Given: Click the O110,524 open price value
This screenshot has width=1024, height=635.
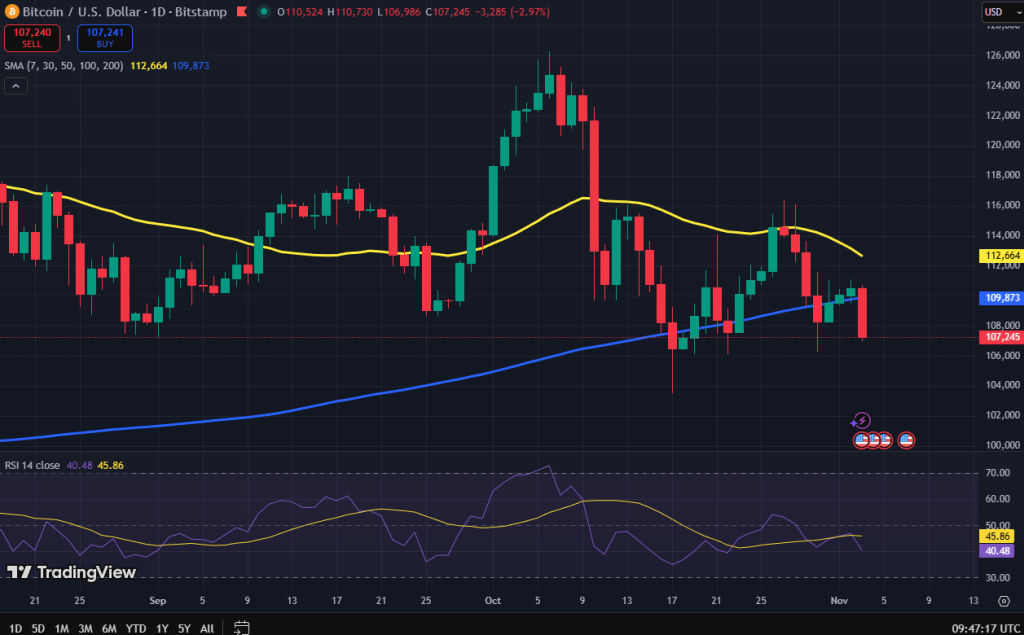Looking at the screenshot, I should 300,12.
